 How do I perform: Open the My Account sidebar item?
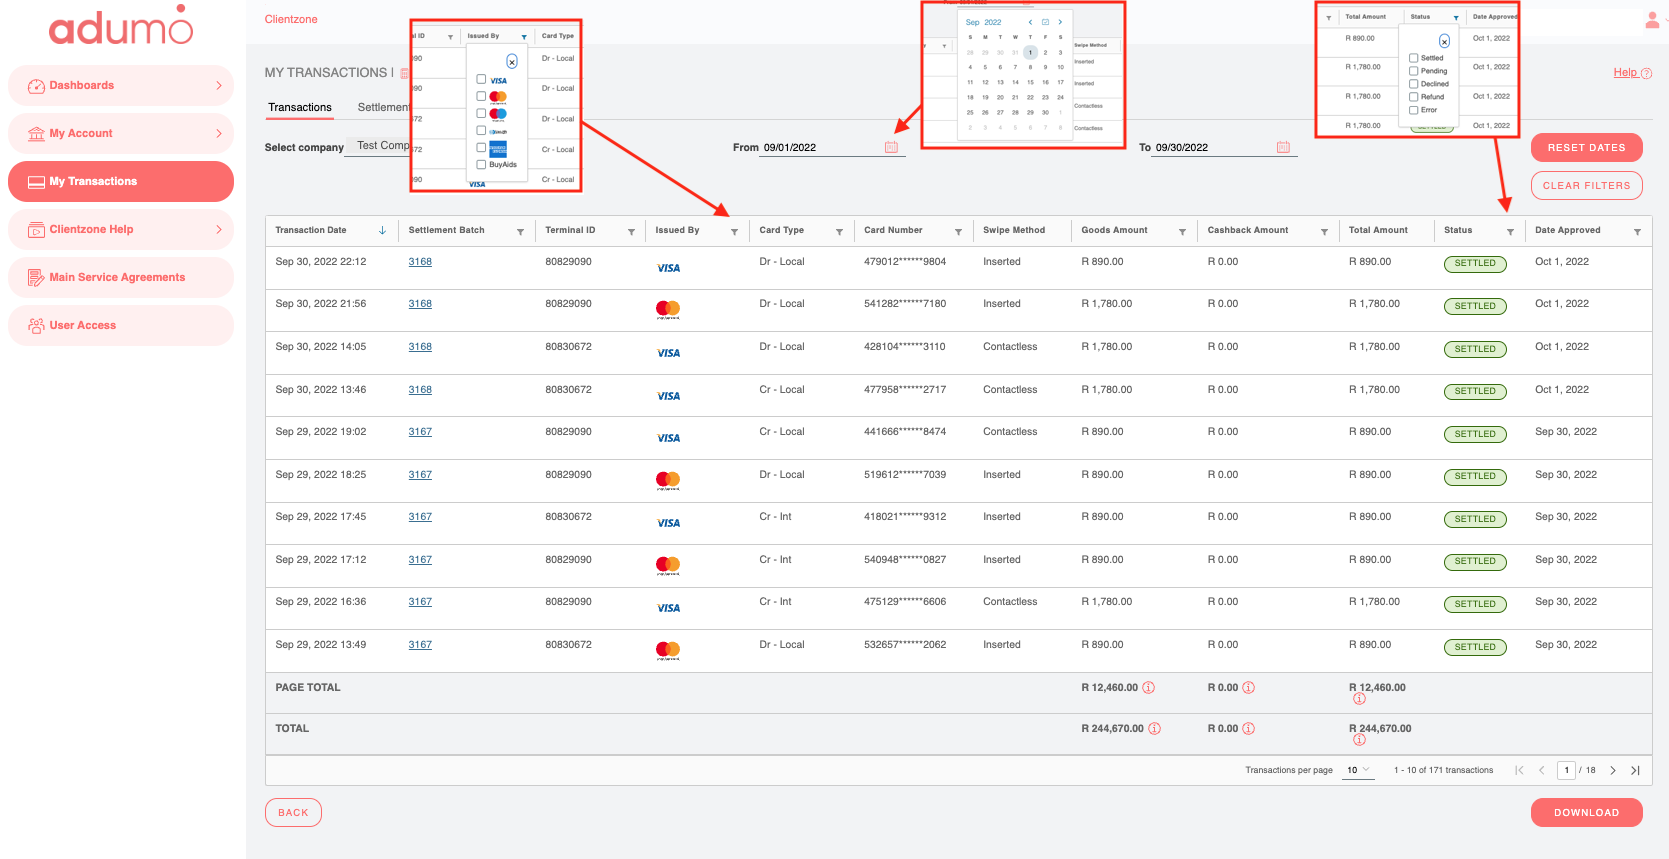tap(121, 134)
